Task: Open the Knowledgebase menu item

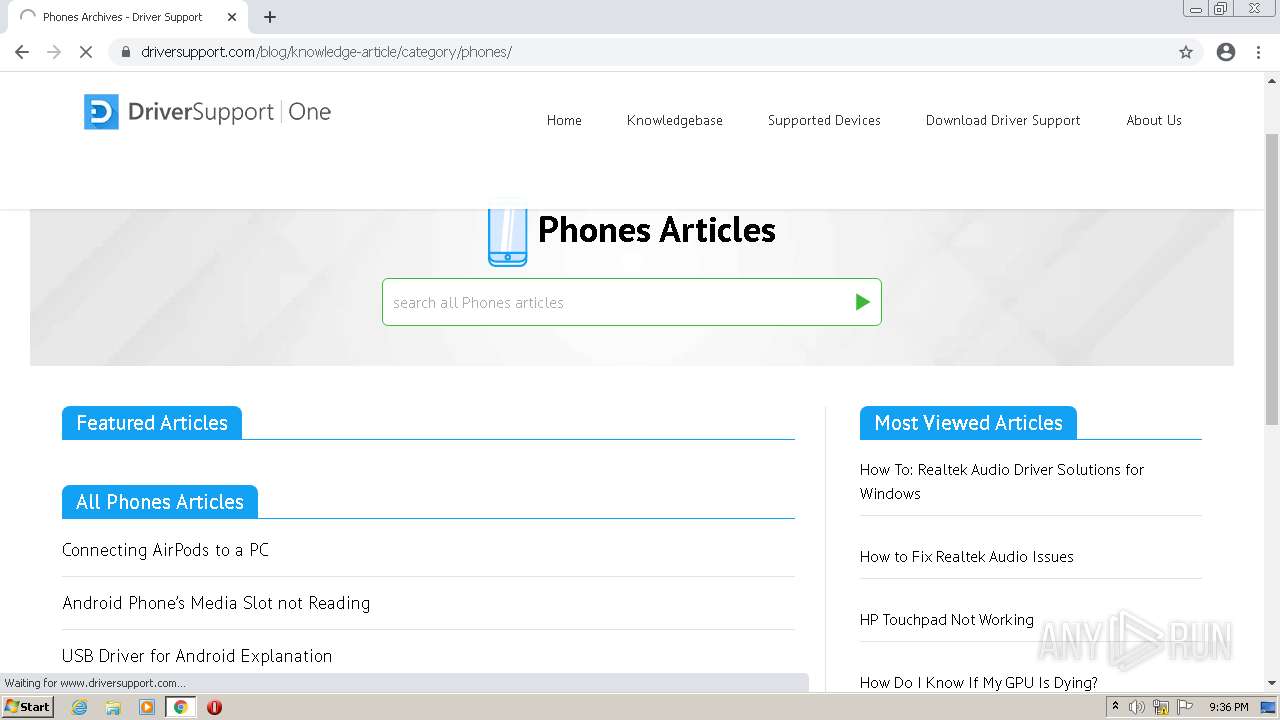Action: [x=675, y=120]
